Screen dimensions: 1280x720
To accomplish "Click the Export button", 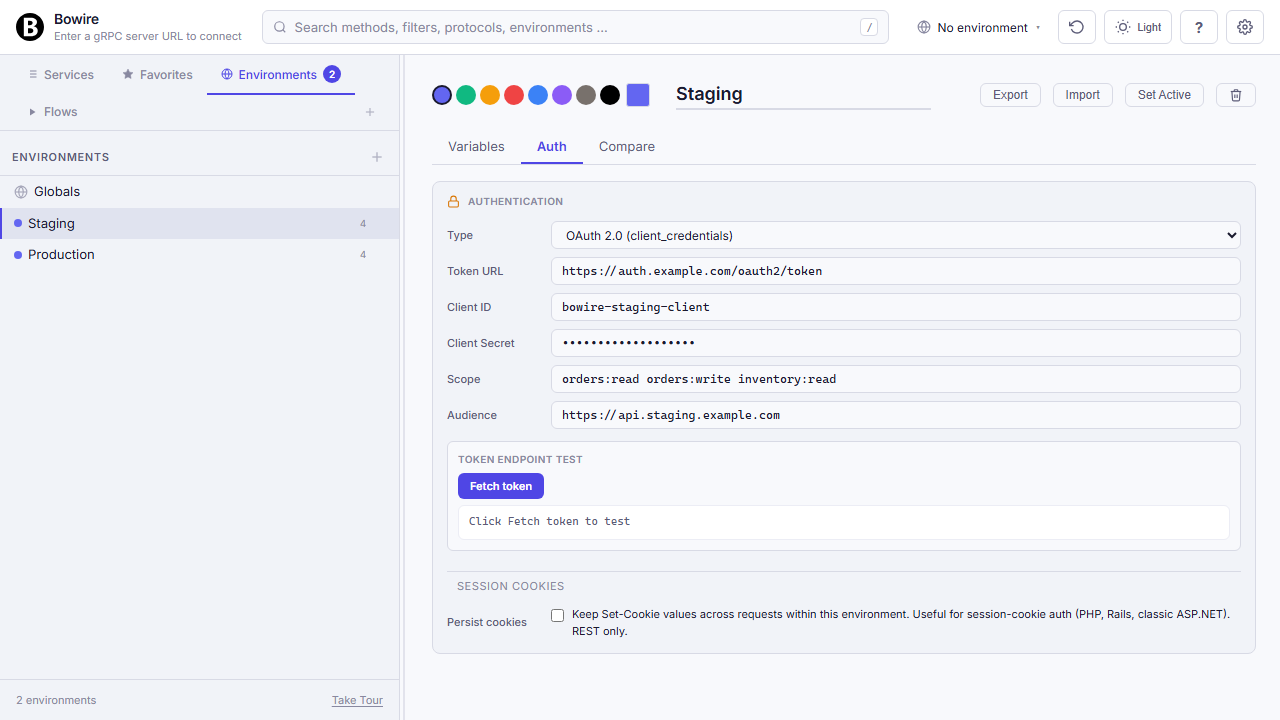I will [x=1010, y=95].
